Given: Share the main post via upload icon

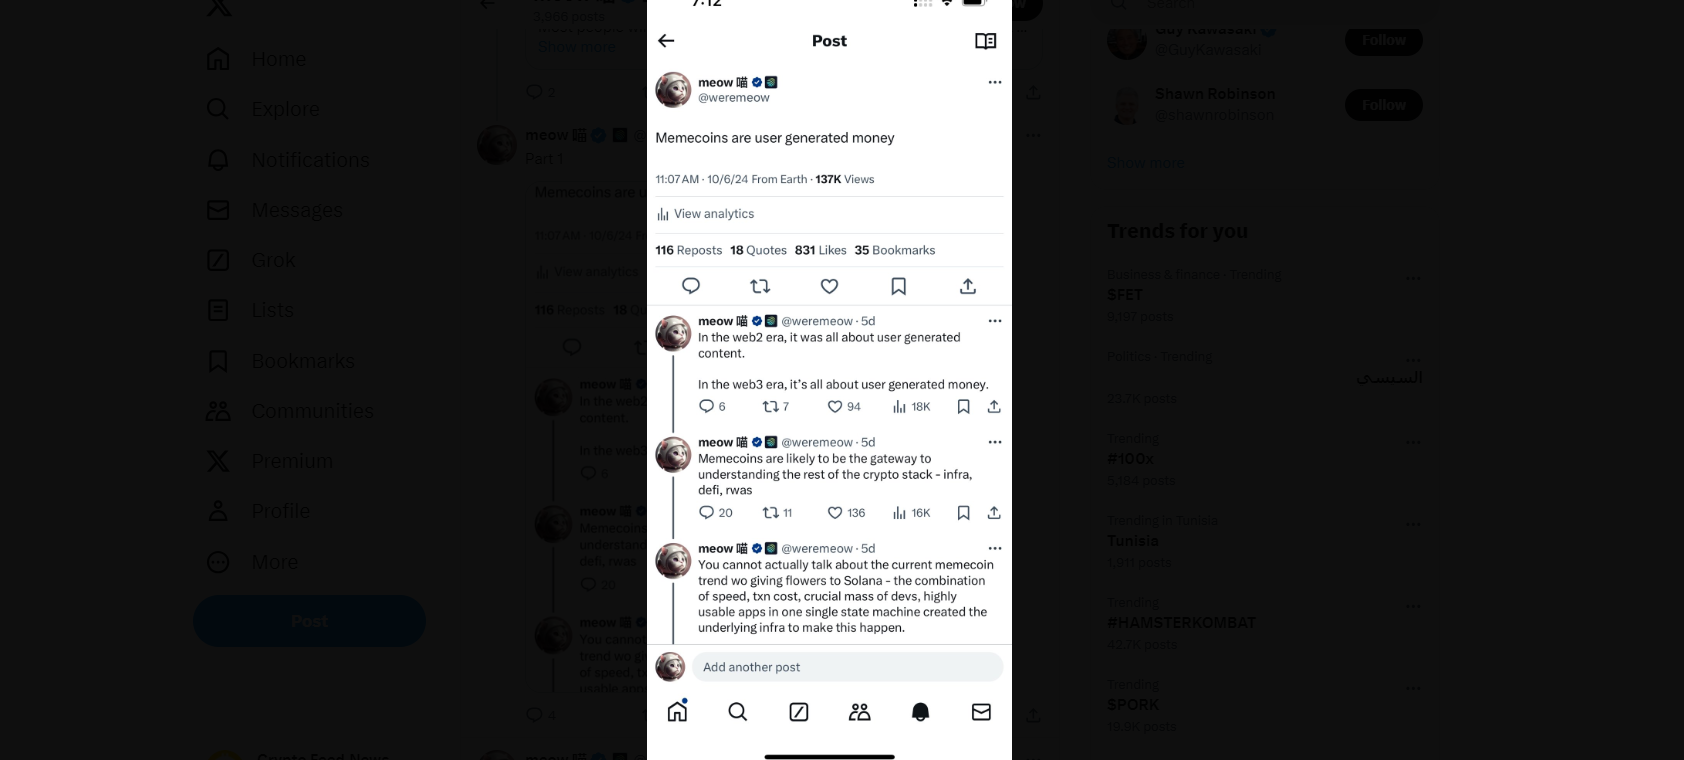Looking at the screenshot, I should point(967,286).
